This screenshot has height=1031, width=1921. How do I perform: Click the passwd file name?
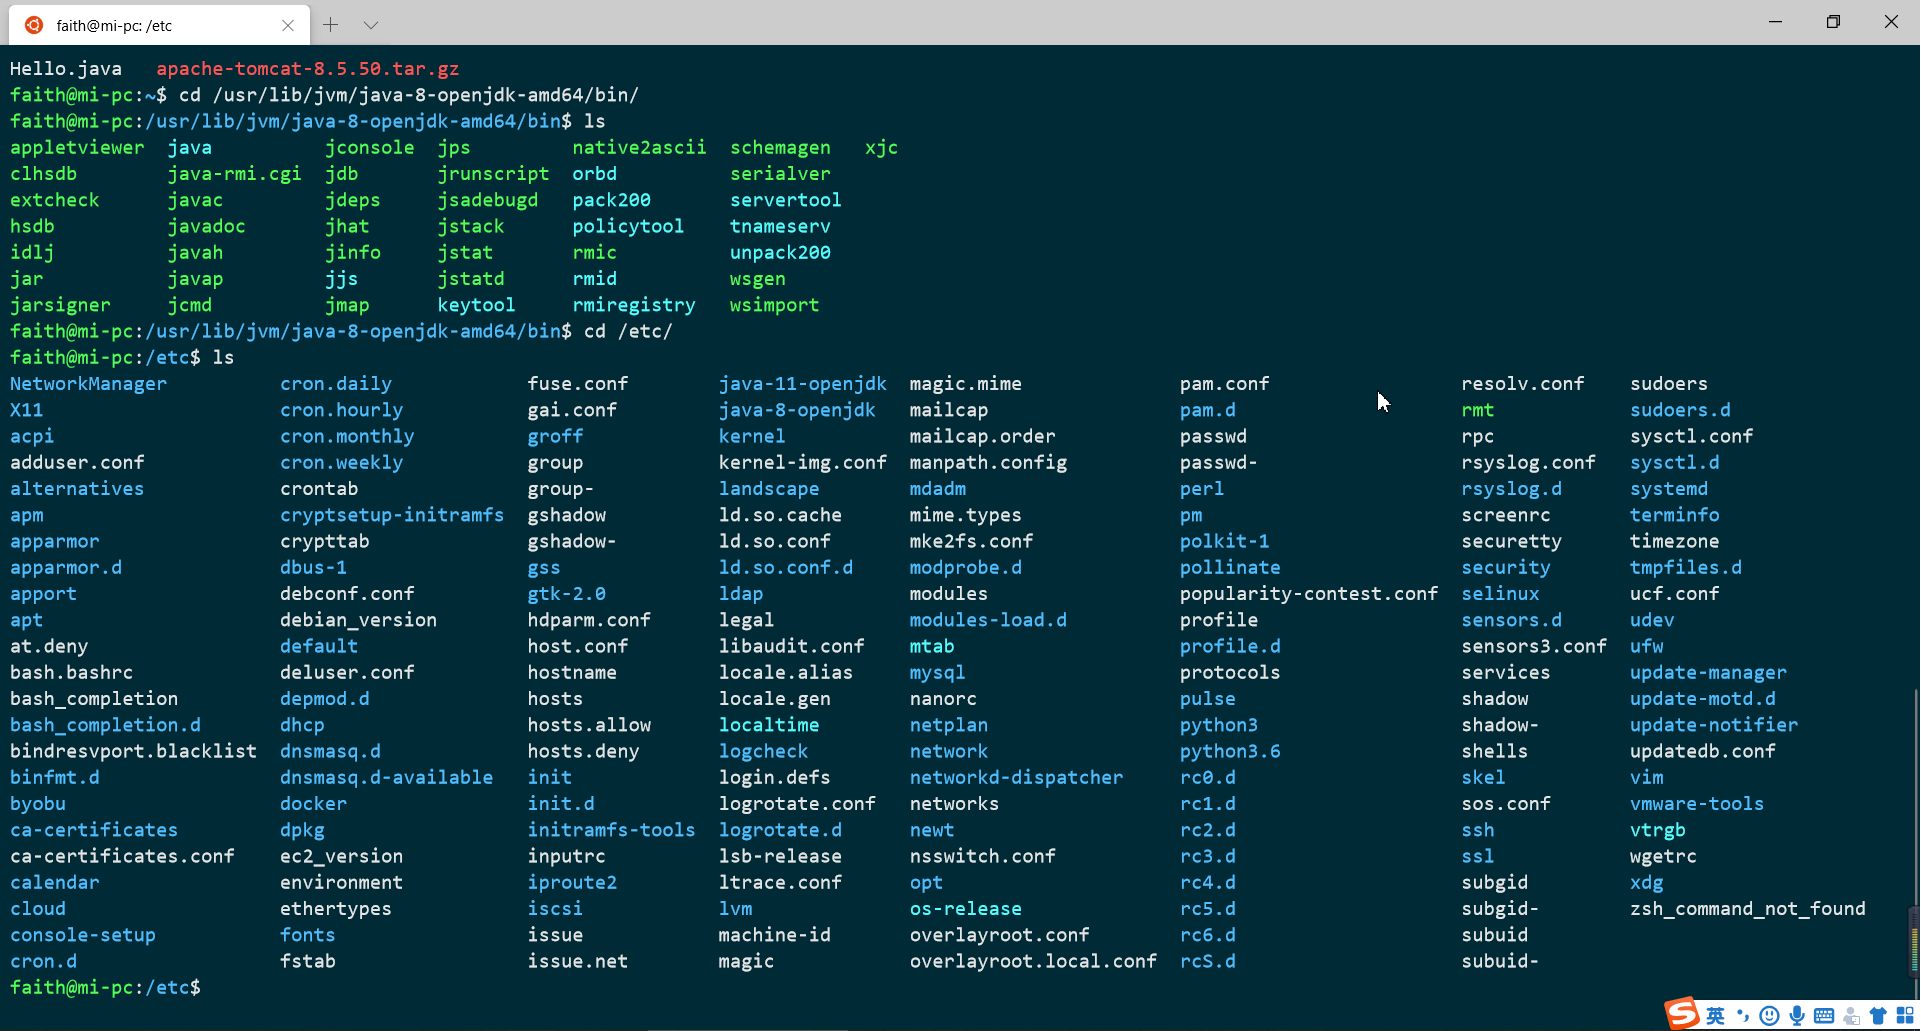[1213, 436]
